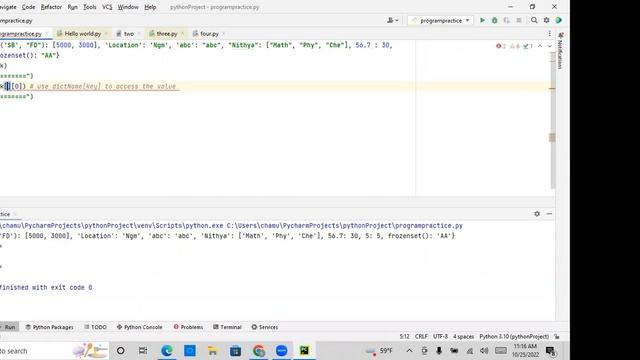Open Python Packages tool window
Viewport: 640px width, 360px height.
point(49,327)
